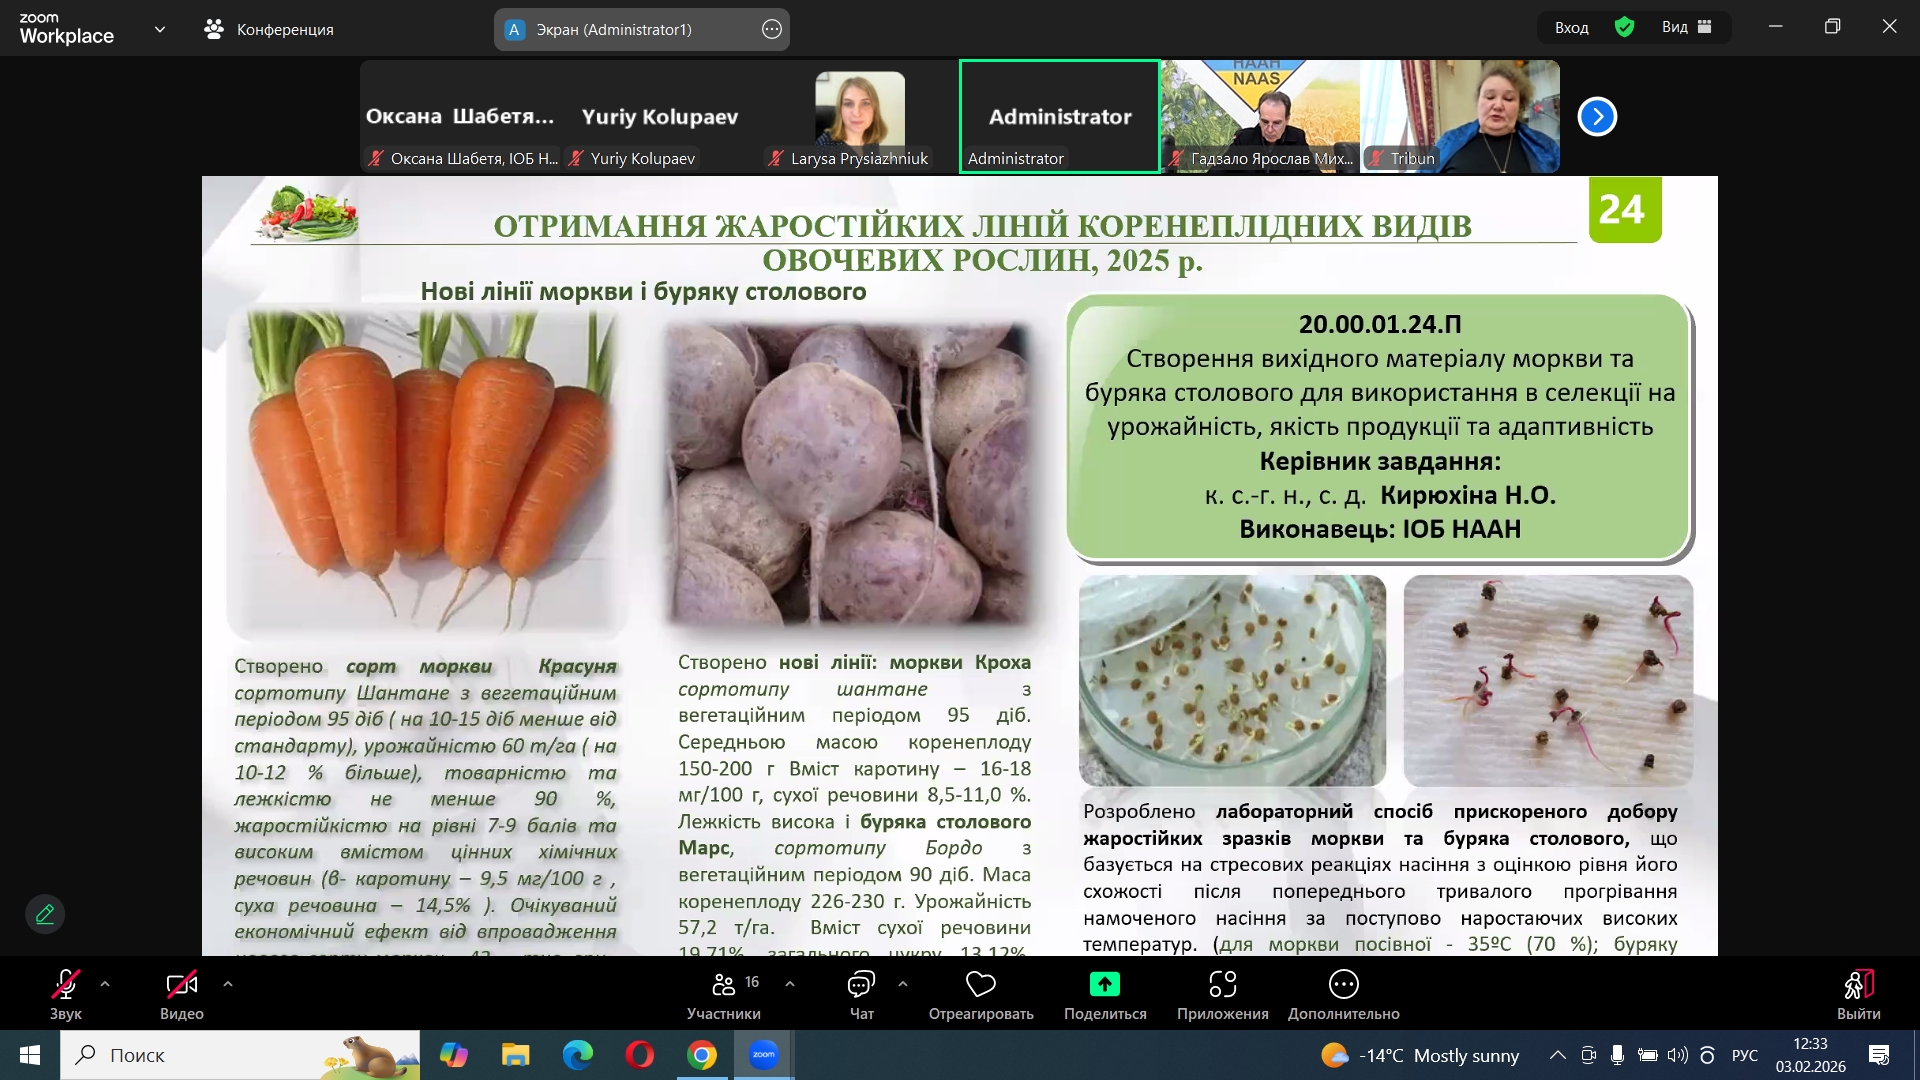The height and width of the screenshot is (1080, 1920).
Task: Open the Дополнительно more options icon
Action: [x=1343, y=985]
